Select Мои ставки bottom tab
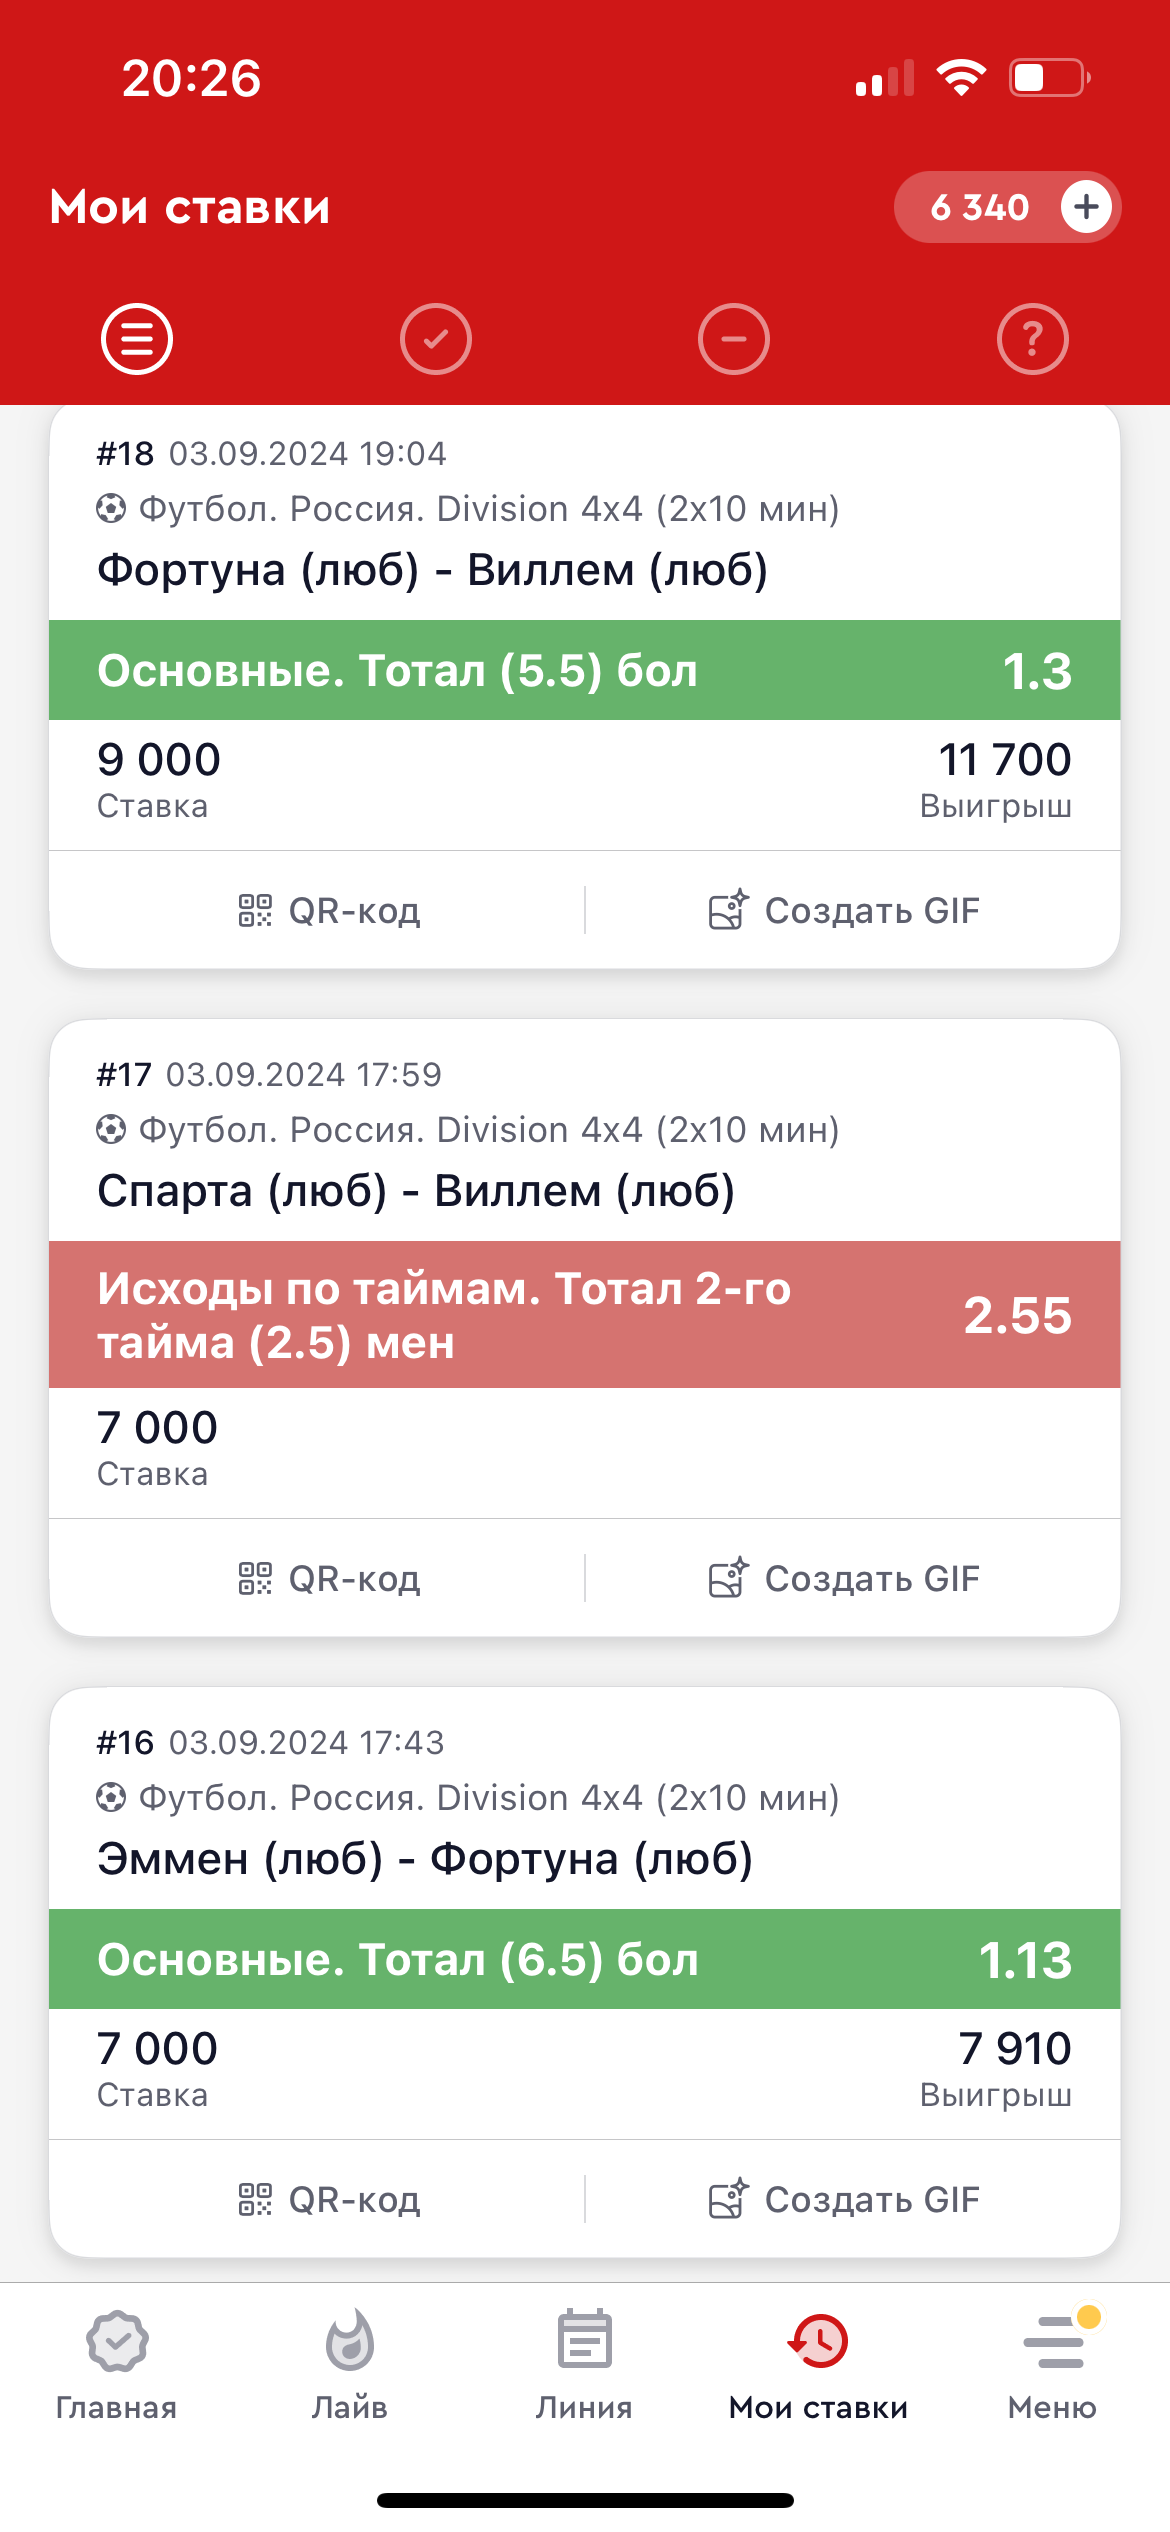The image size is (1170, 2532). pos(818,2366)
